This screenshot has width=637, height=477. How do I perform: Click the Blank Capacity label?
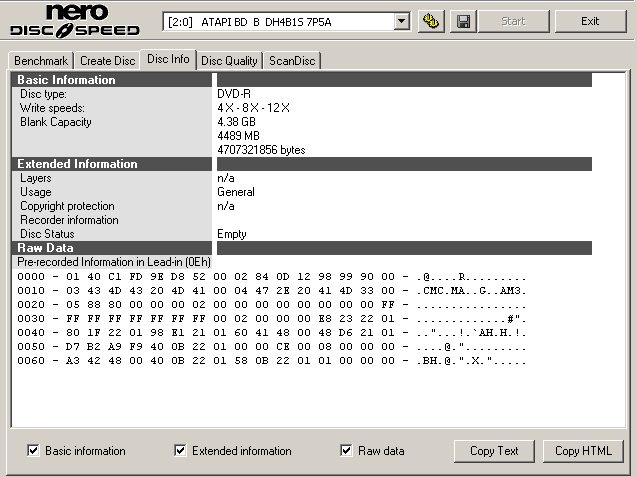pyautogui.click(x=56, y=122)
